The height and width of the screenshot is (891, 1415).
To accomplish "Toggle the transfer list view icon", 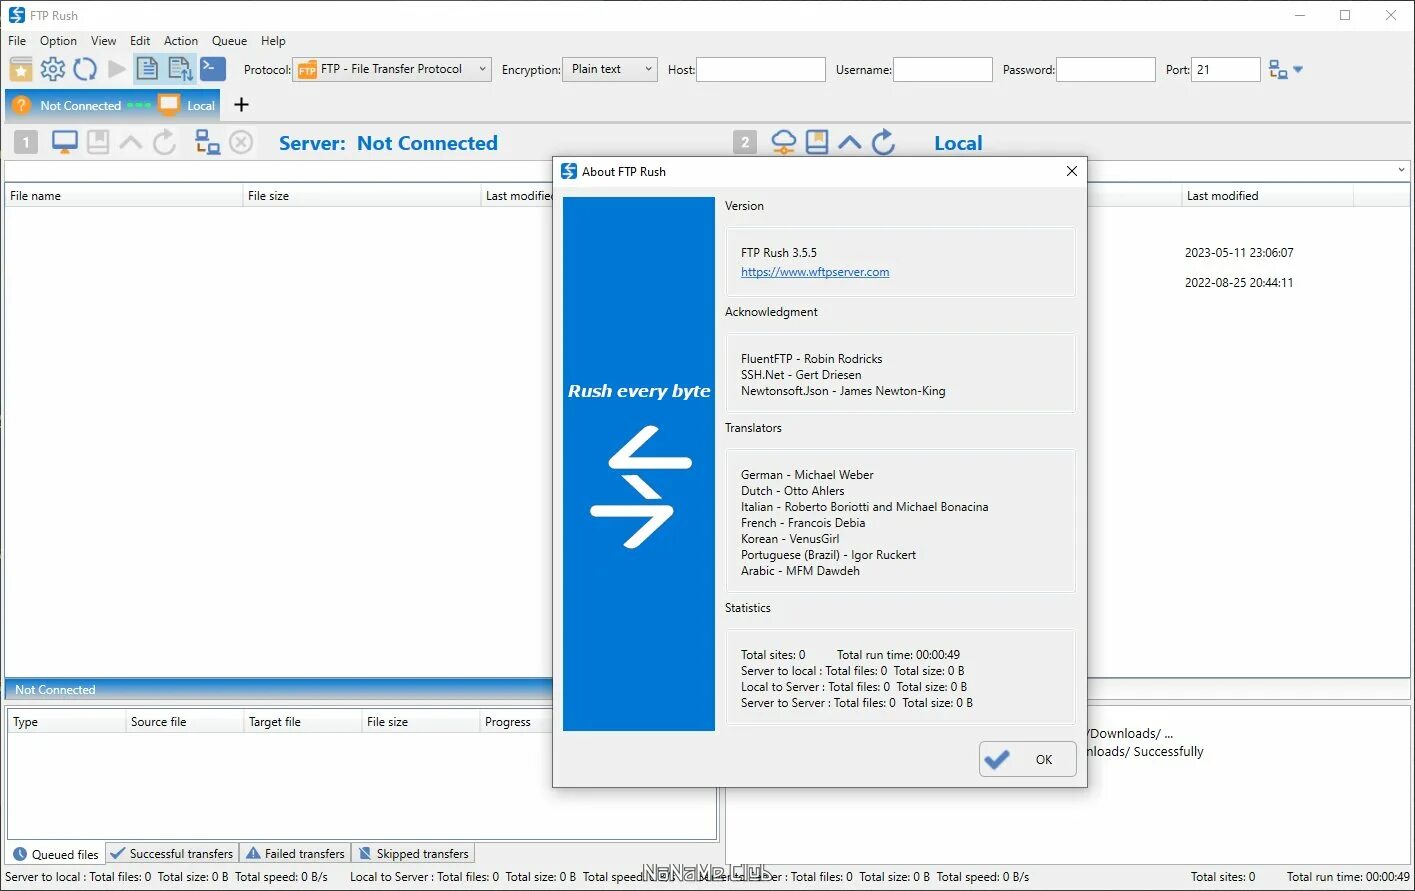I will click(x=181, y=69).
